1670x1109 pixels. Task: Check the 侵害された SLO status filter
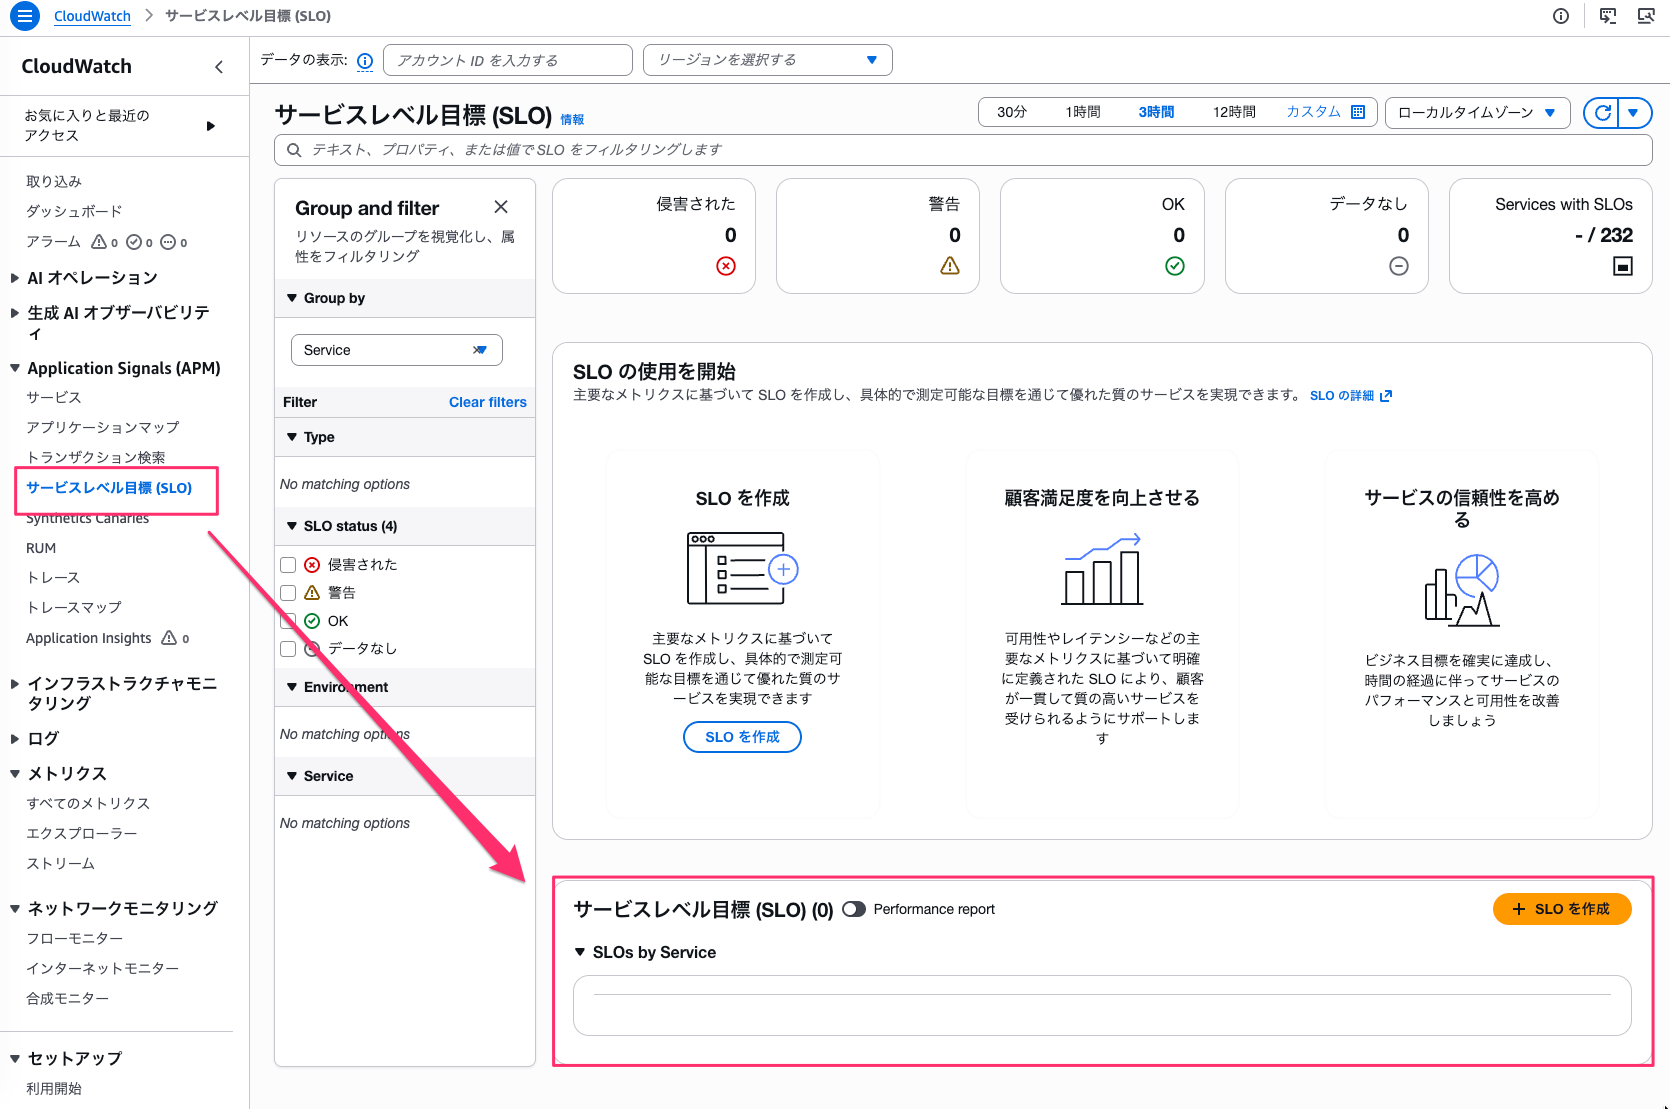pos(288,564)
